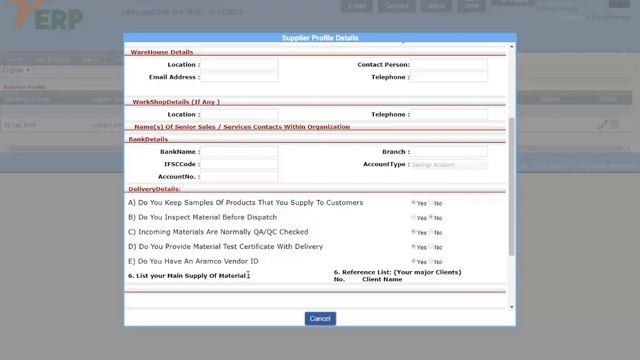Click the WorkShopDetails (If Any) heading
640x360 pixels.
pos(176,102)
